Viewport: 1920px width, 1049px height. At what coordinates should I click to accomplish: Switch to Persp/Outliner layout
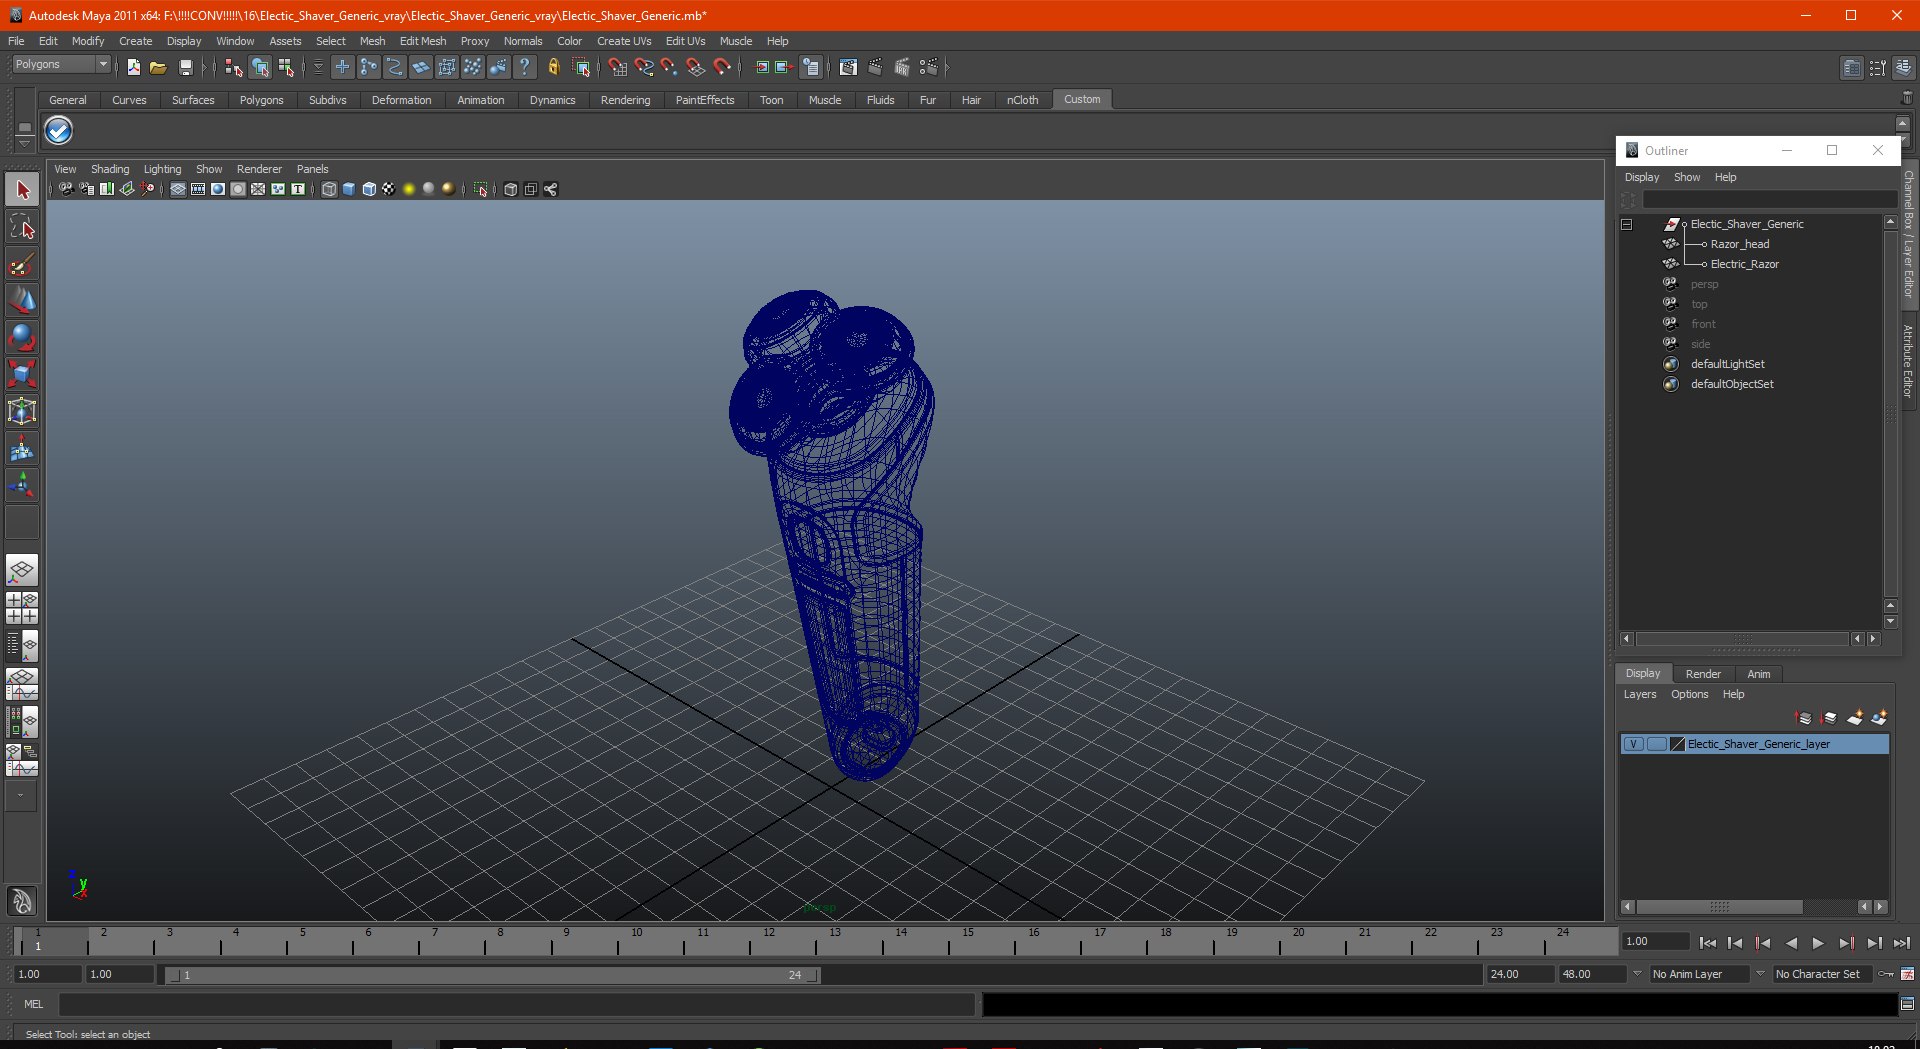click(22, 645)
